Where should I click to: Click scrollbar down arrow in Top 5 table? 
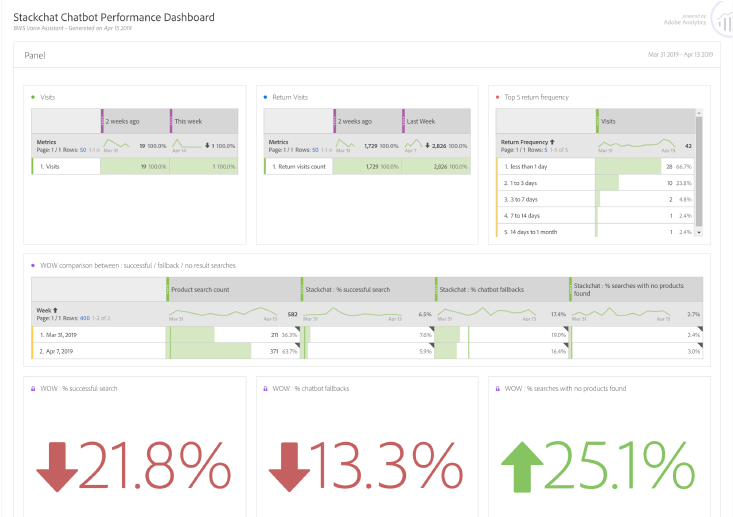click(699, 232)
